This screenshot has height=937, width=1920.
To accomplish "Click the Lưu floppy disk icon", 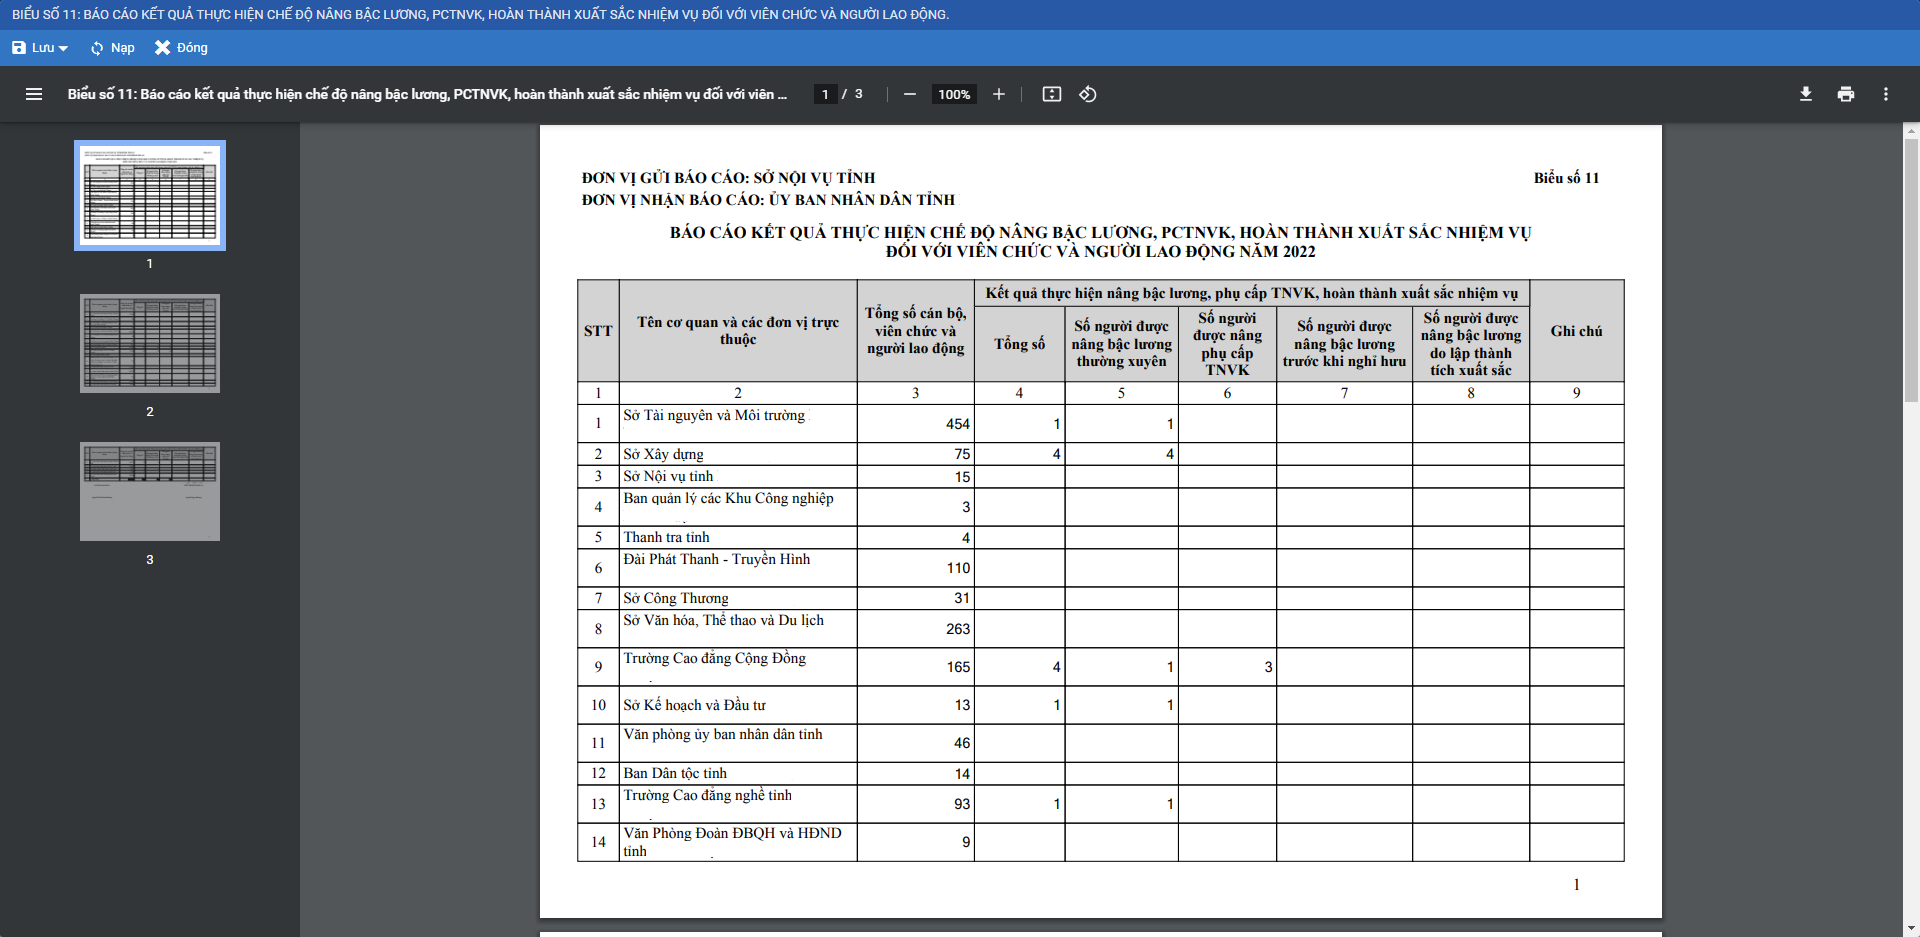I will coord(19,48).
